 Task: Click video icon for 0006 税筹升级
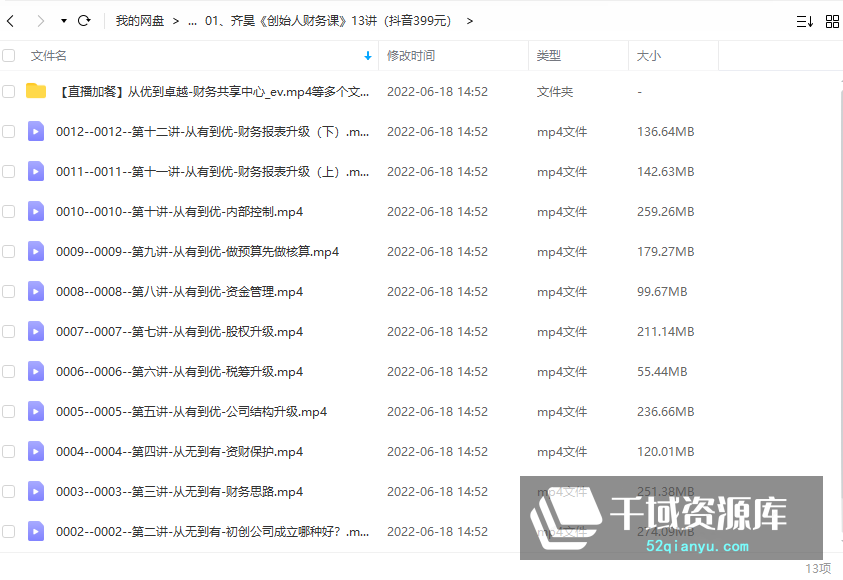pyautogui.click(x=36, y=371)
